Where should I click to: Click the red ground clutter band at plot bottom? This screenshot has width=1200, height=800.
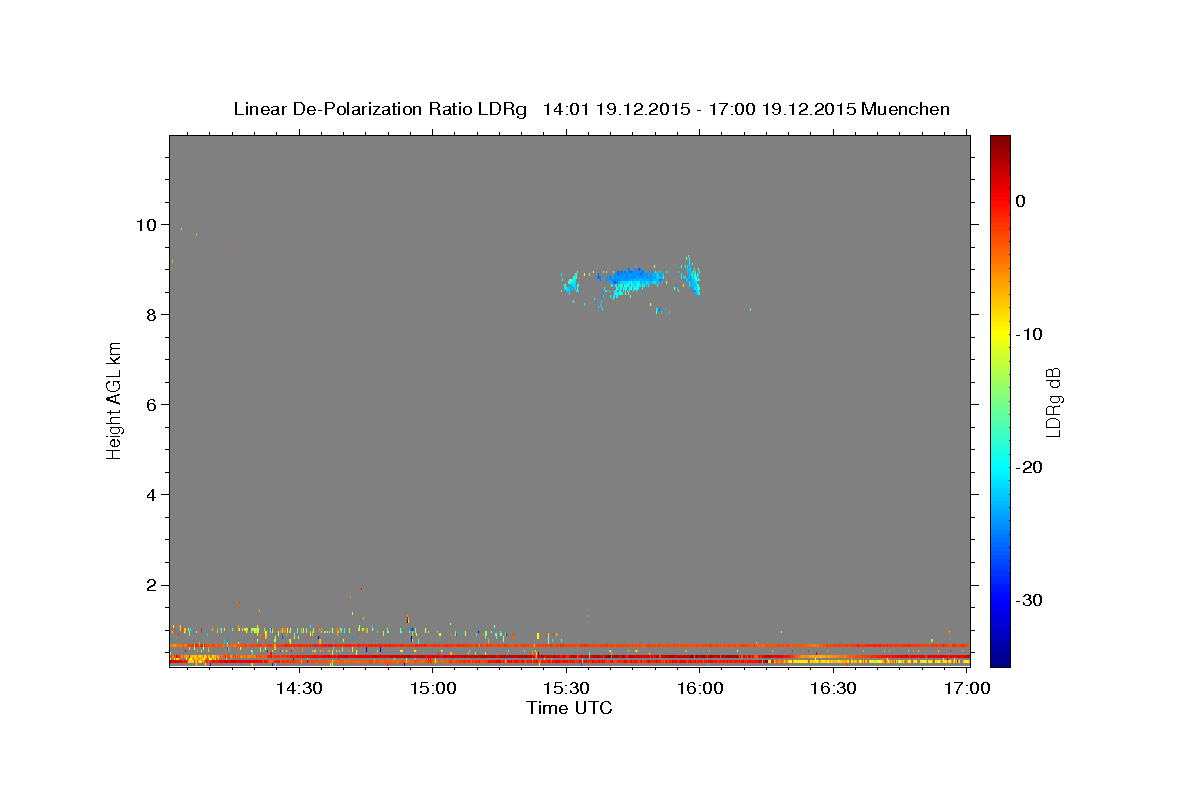pos(569,661)
